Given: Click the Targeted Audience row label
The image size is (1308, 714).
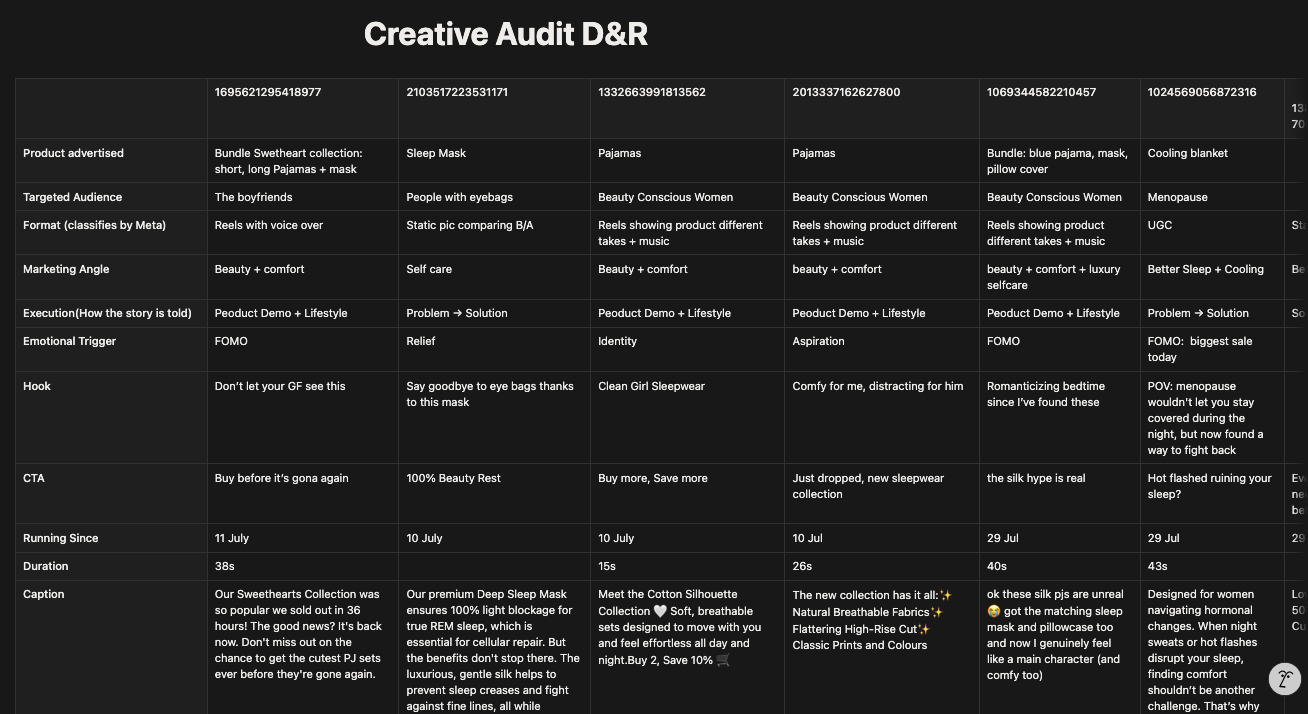Looking at the screenshot, I should tap(72, 197).
